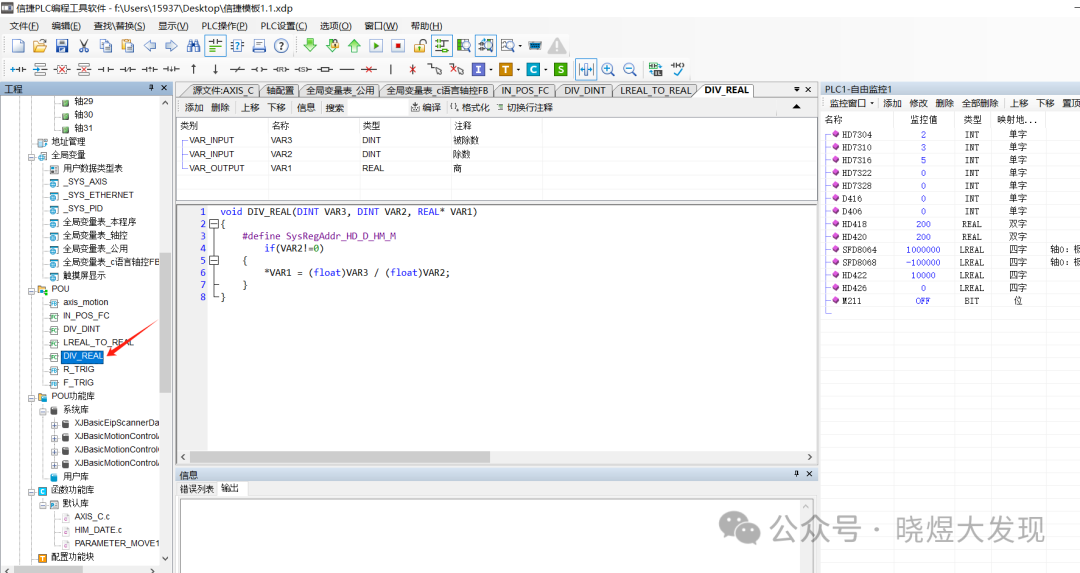The image size is (1080, 573).
Task: Select 地址管理 in project tree
Action: click(x=68, y=142)
